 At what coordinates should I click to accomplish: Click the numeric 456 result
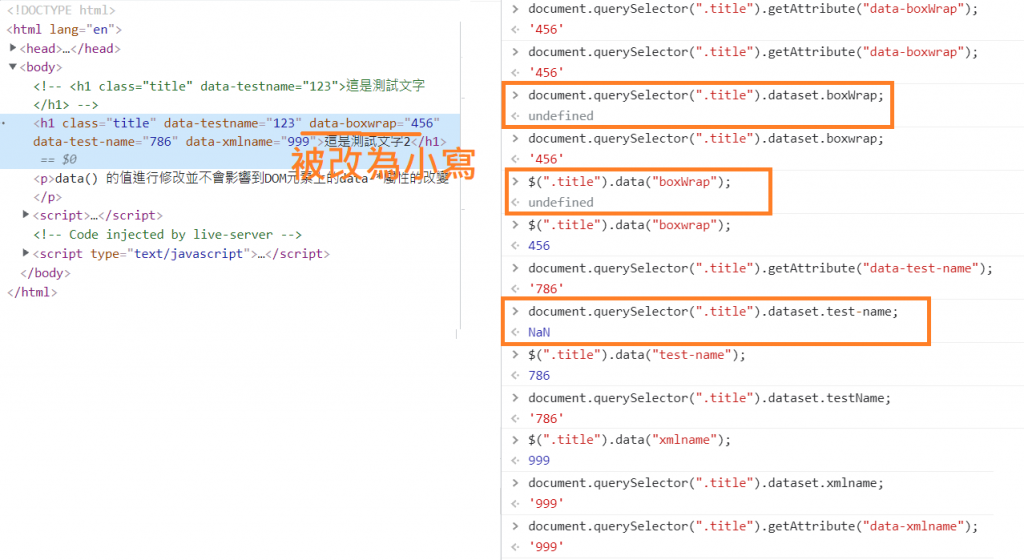(539, 245)
